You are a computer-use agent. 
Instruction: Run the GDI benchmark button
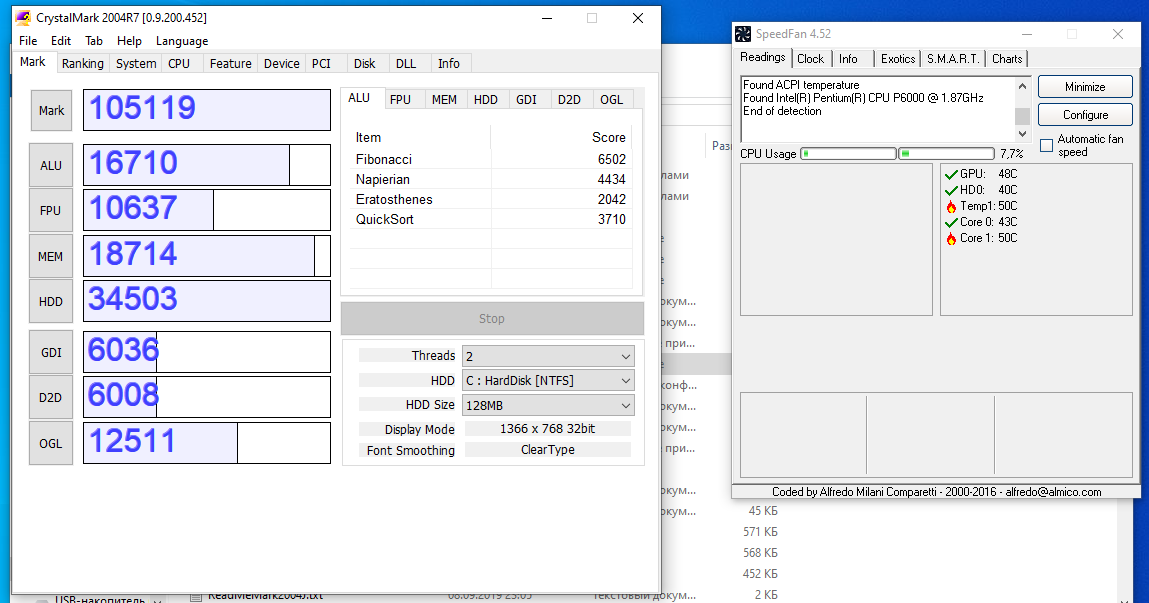click(51, 352)
